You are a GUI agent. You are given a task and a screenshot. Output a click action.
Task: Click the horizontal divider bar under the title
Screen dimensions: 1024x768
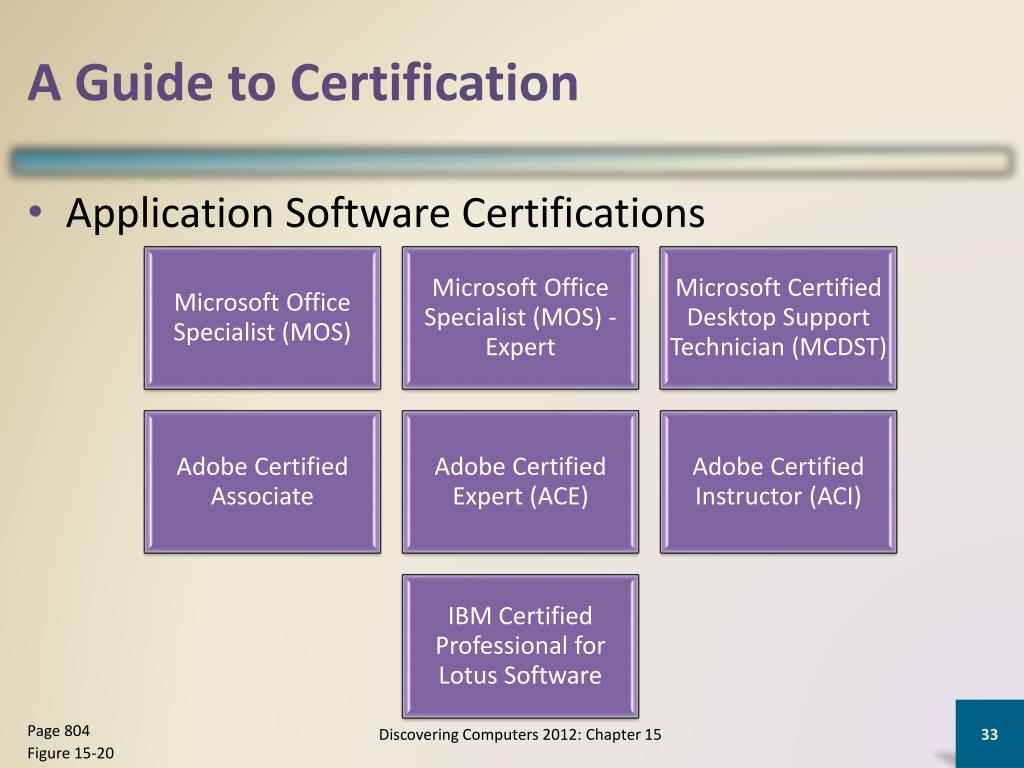coord(512,161)
